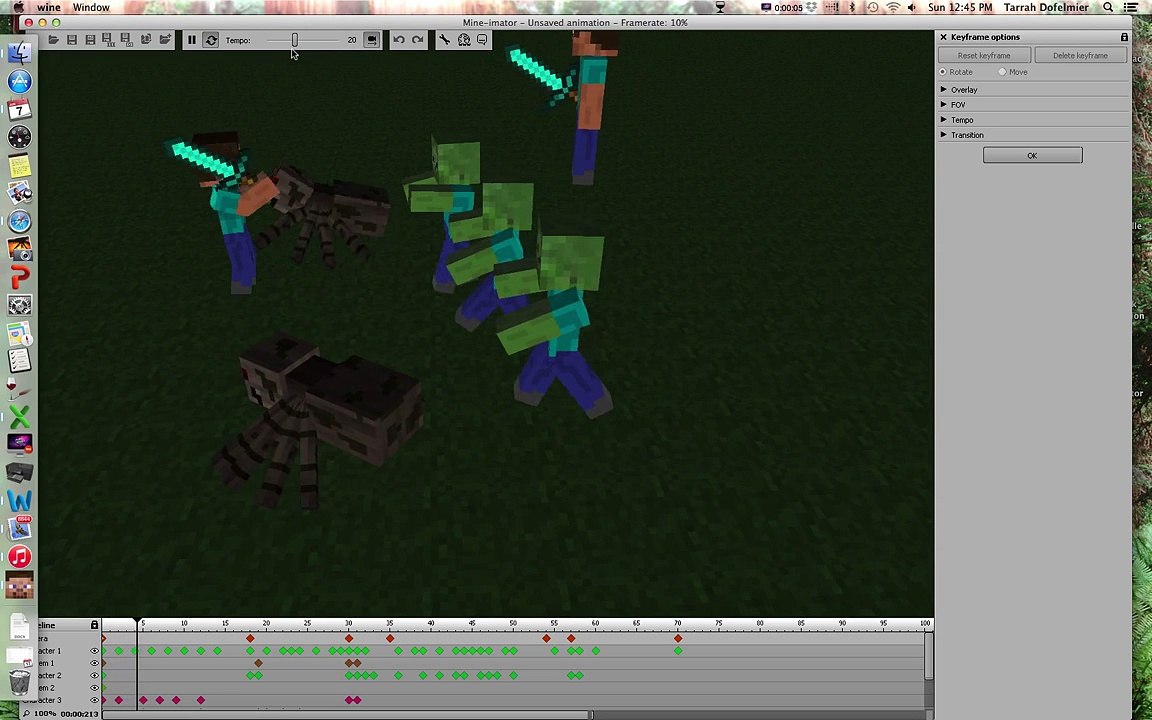
Task: Click the timeline vertical scrollbar
Action: [x=929, y=655]
